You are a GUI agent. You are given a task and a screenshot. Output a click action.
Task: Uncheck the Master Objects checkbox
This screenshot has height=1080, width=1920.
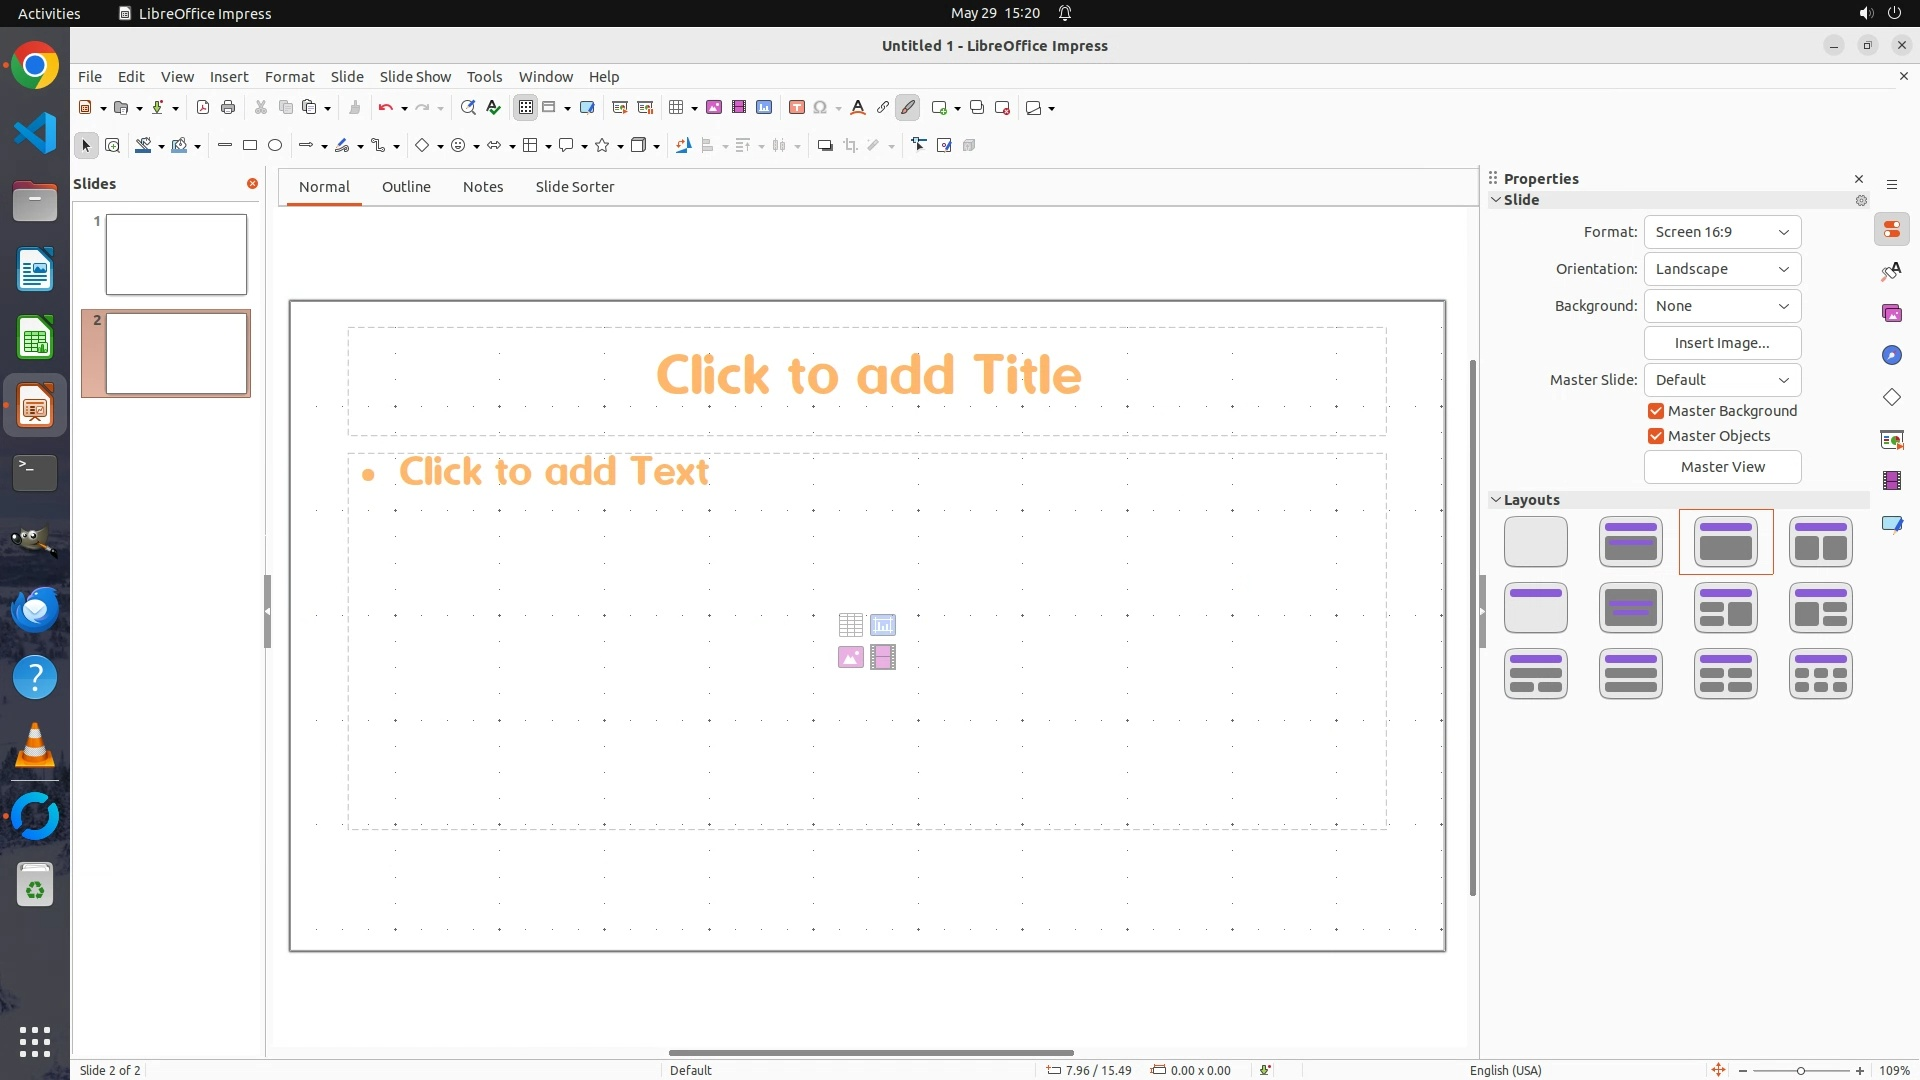tap(1656, 436)
